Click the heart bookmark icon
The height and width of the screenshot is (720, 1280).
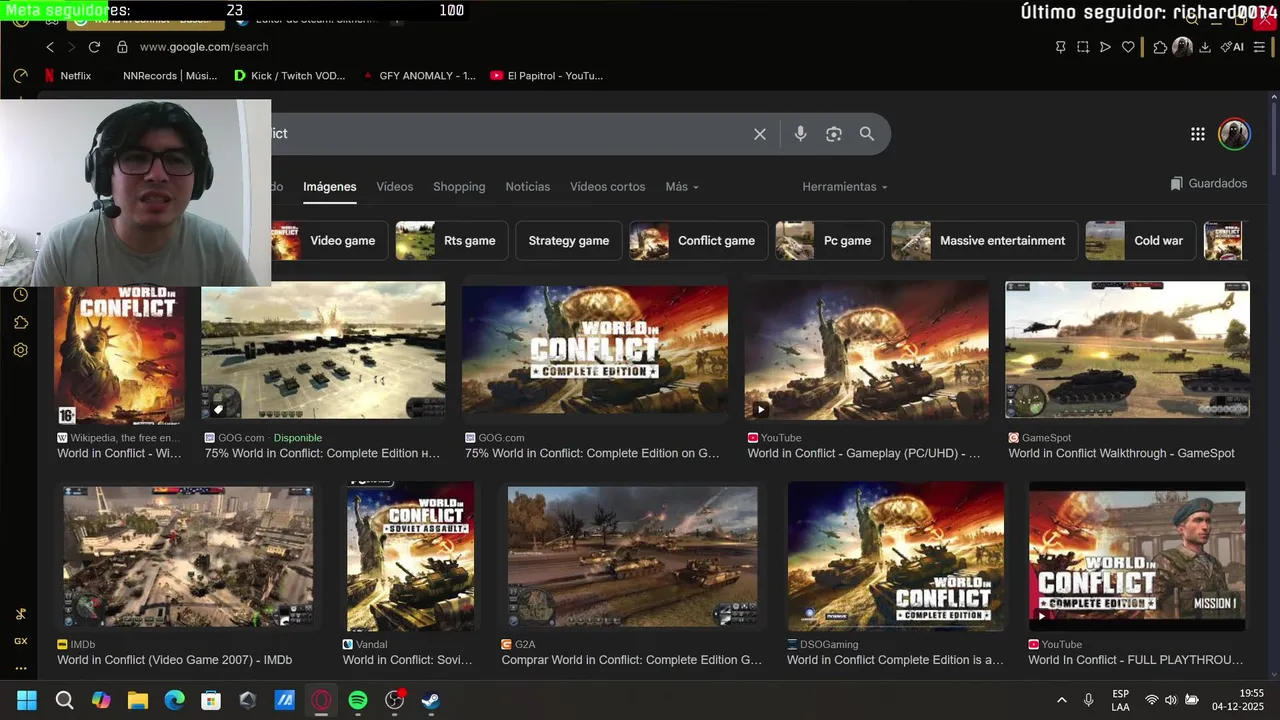(1128, 47)
